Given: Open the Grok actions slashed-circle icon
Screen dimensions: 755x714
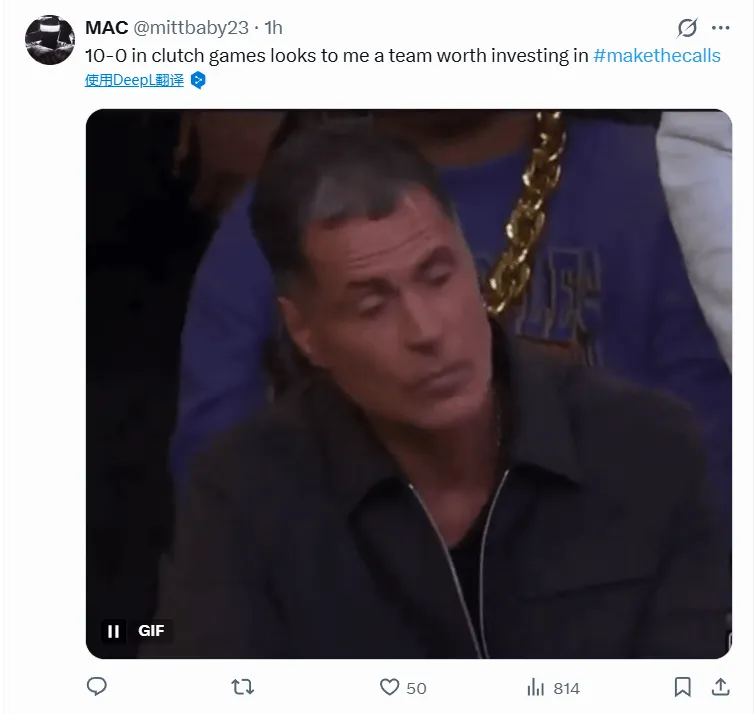Looking at the screenshot, I should click(x=687, y=28).
